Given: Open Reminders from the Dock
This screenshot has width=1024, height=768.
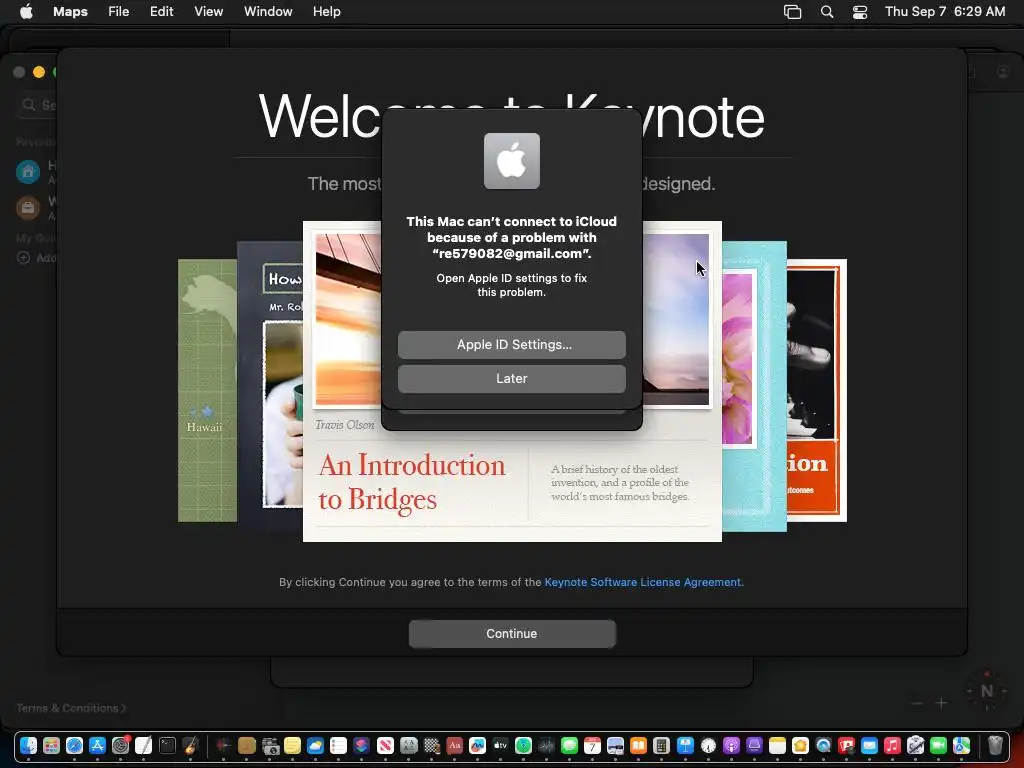Looking at the screenshot, I should (338, 745).
